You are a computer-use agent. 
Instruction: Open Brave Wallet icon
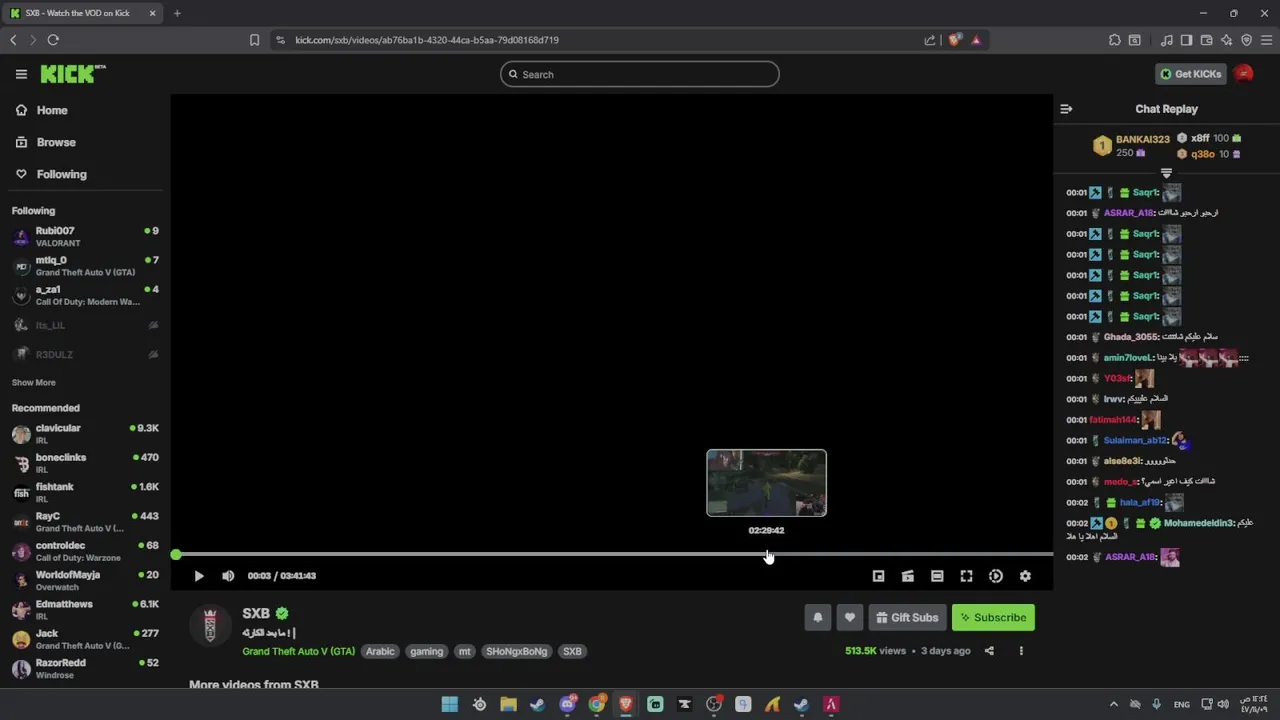point(1206,40)
